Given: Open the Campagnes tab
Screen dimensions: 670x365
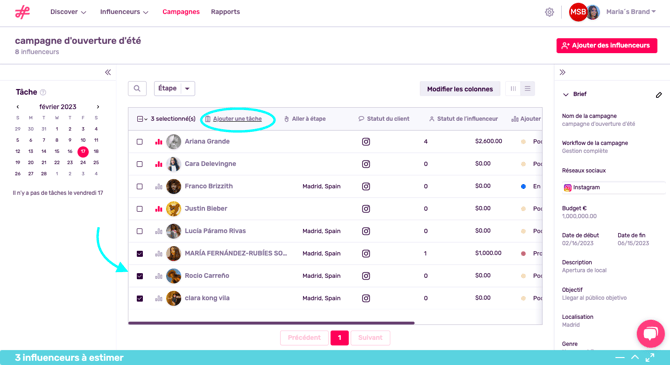Looking at the screenshot, I should click(x=181, y=12).
